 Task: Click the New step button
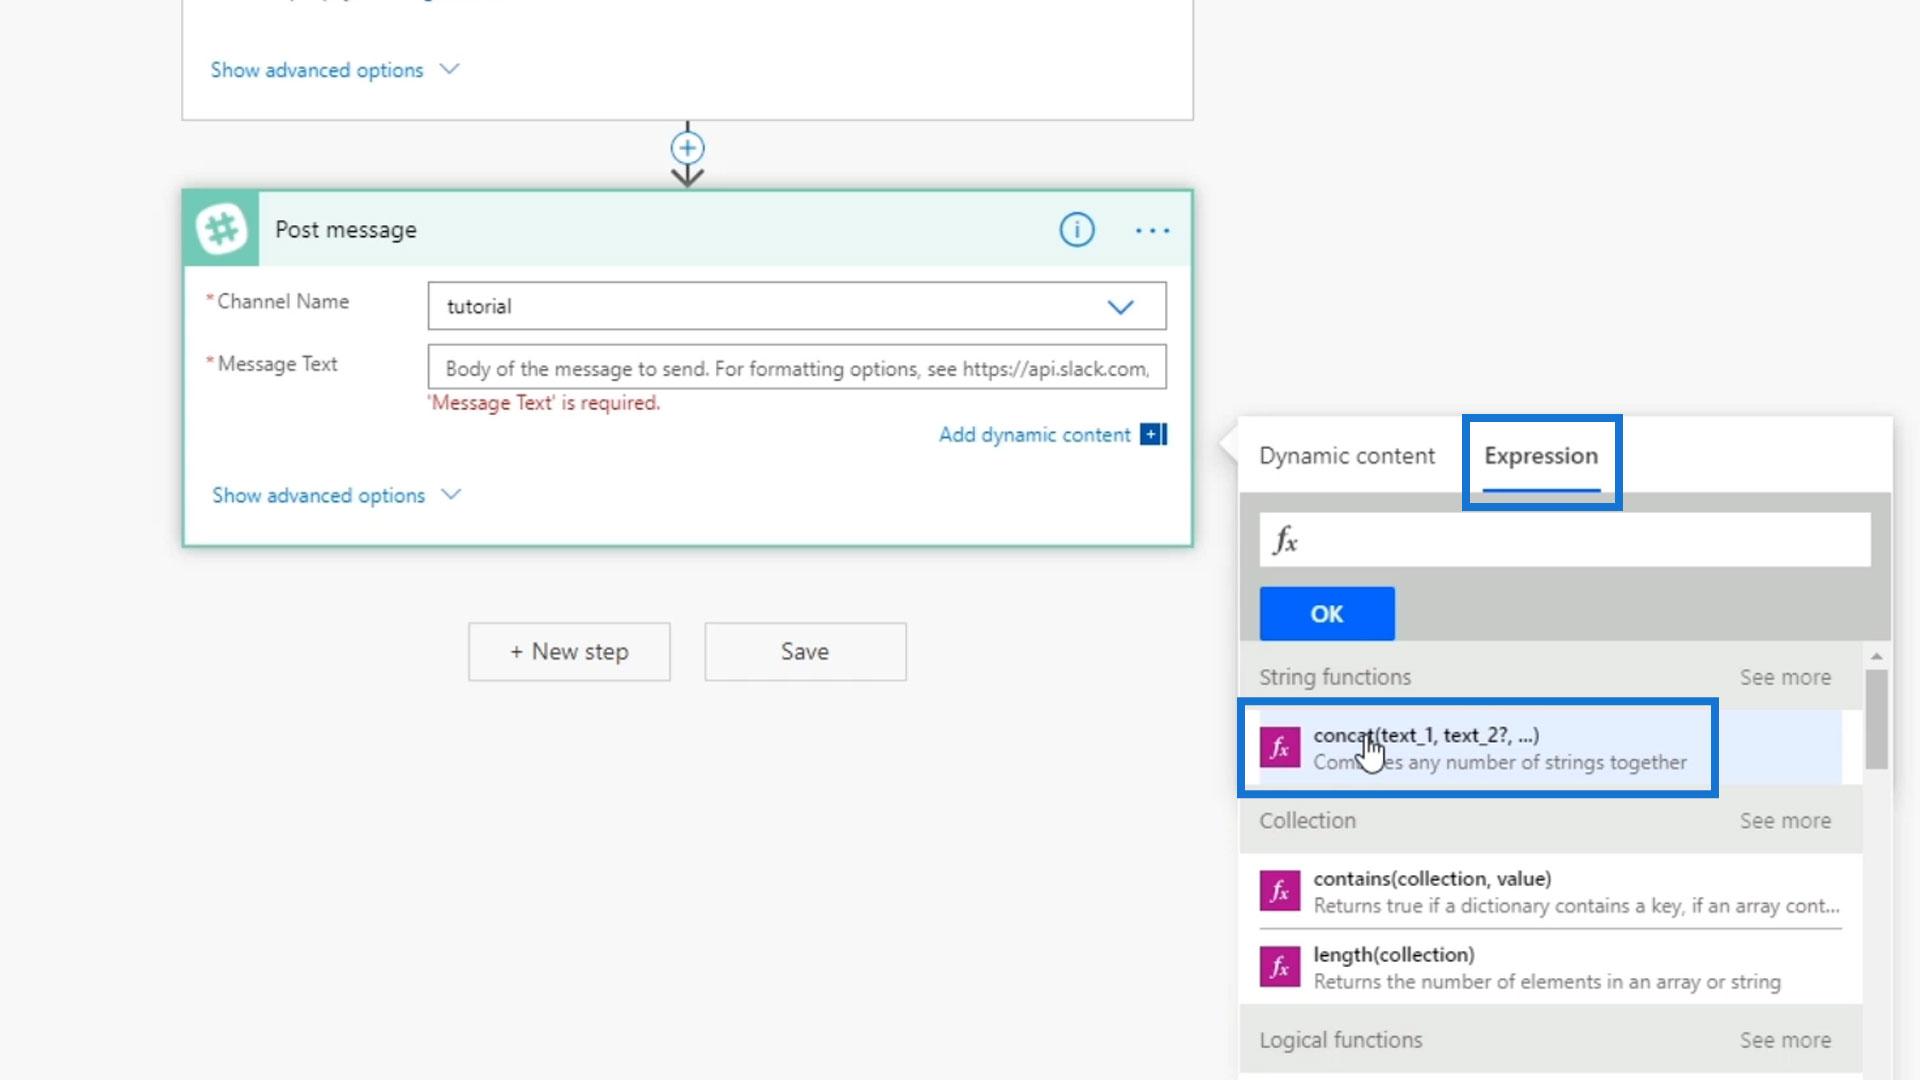pos(569,652)
